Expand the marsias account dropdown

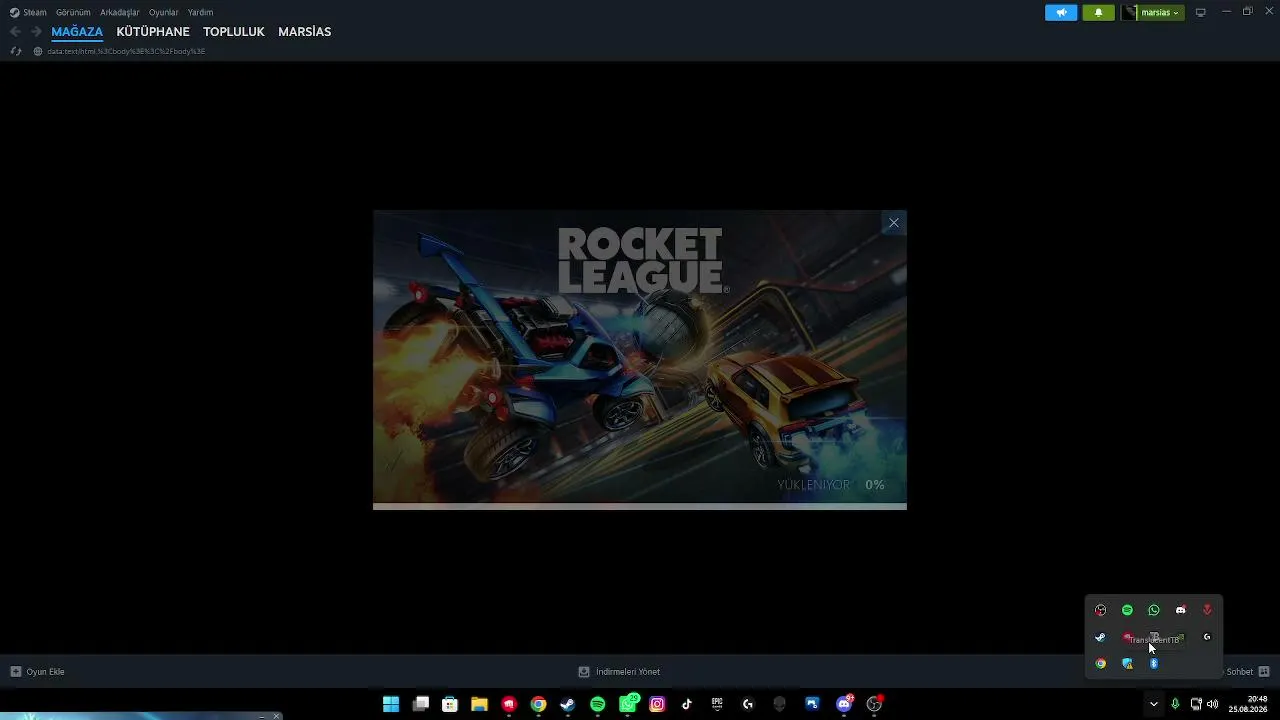1152,12
